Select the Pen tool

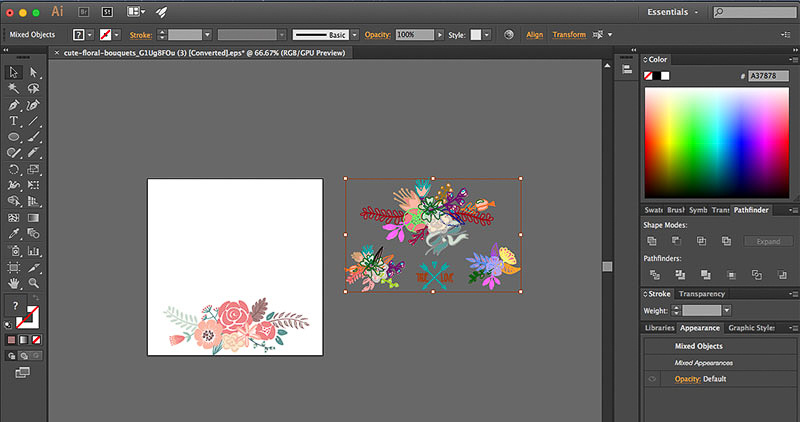point(13,105)
